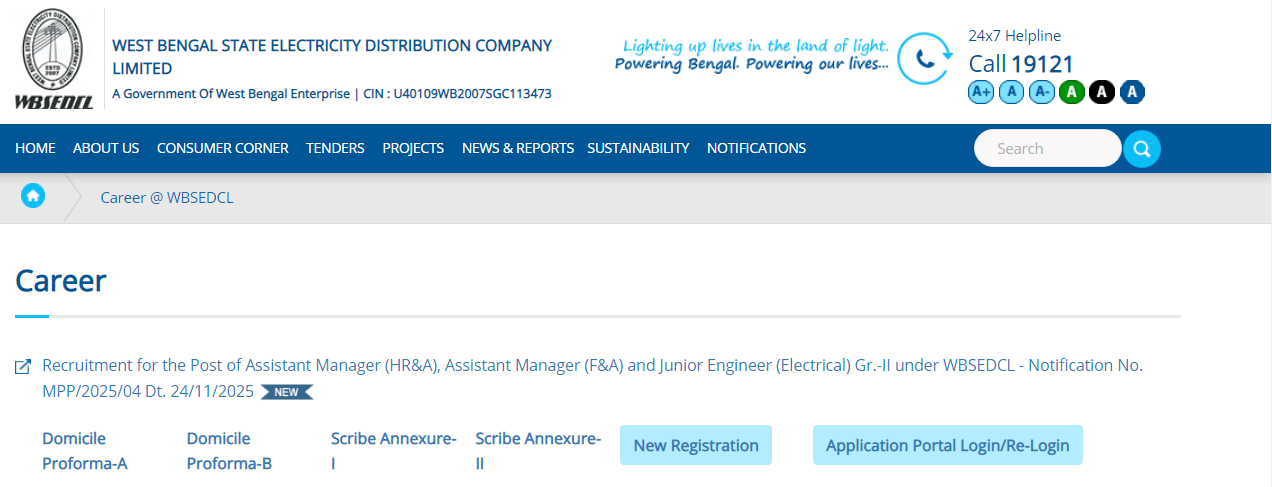Click external link icon beside Recruitment notice

(23, 367)
